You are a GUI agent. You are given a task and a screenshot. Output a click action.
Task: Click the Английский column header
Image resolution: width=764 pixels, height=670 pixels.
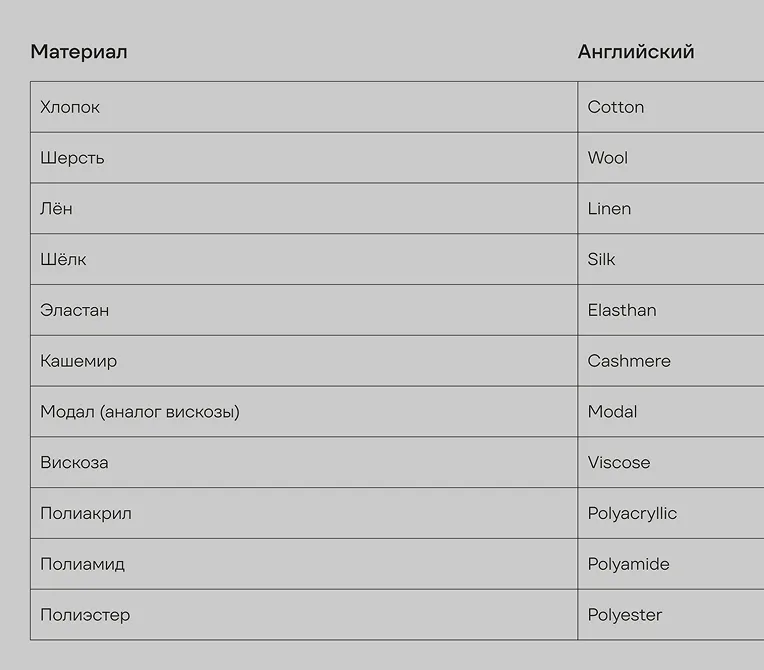[x=636, y=52]
